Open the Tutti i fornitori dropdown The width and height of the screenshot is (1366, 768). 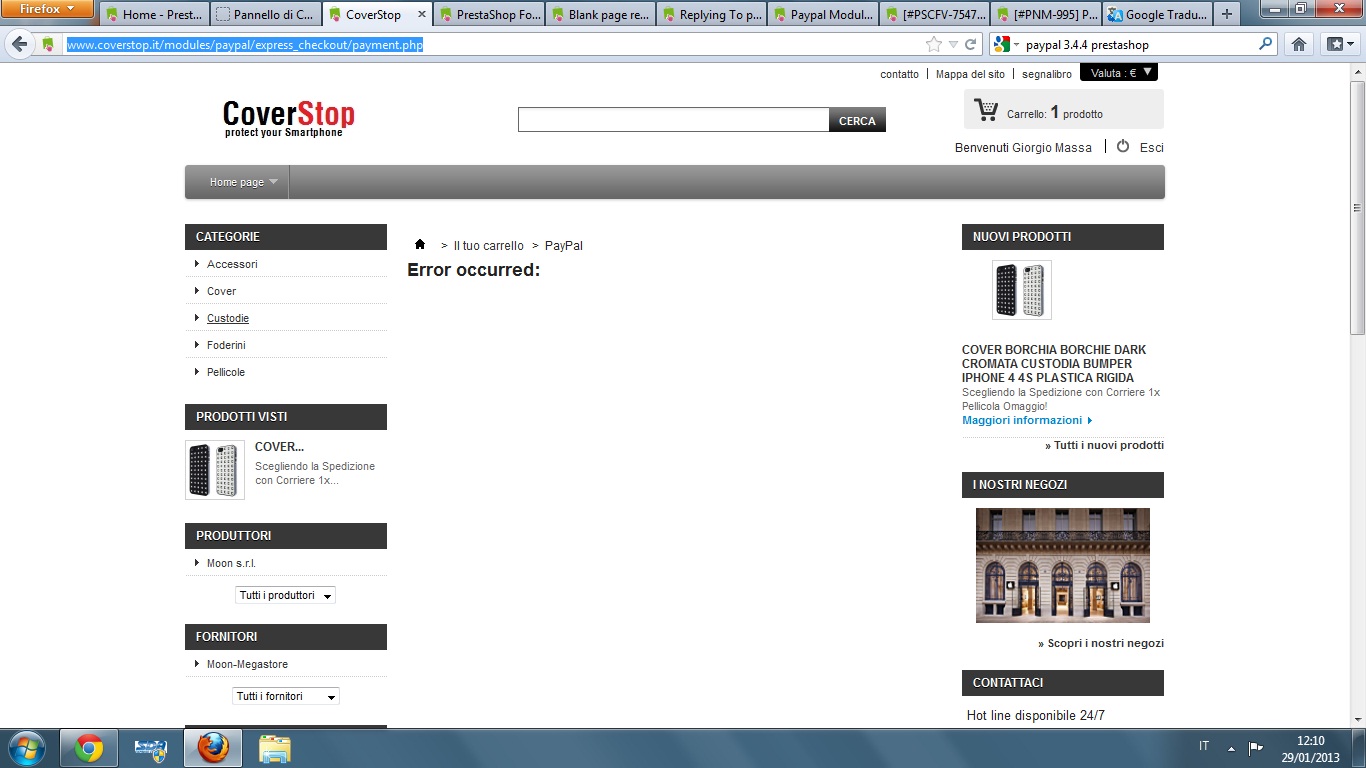tap(286, 696)
